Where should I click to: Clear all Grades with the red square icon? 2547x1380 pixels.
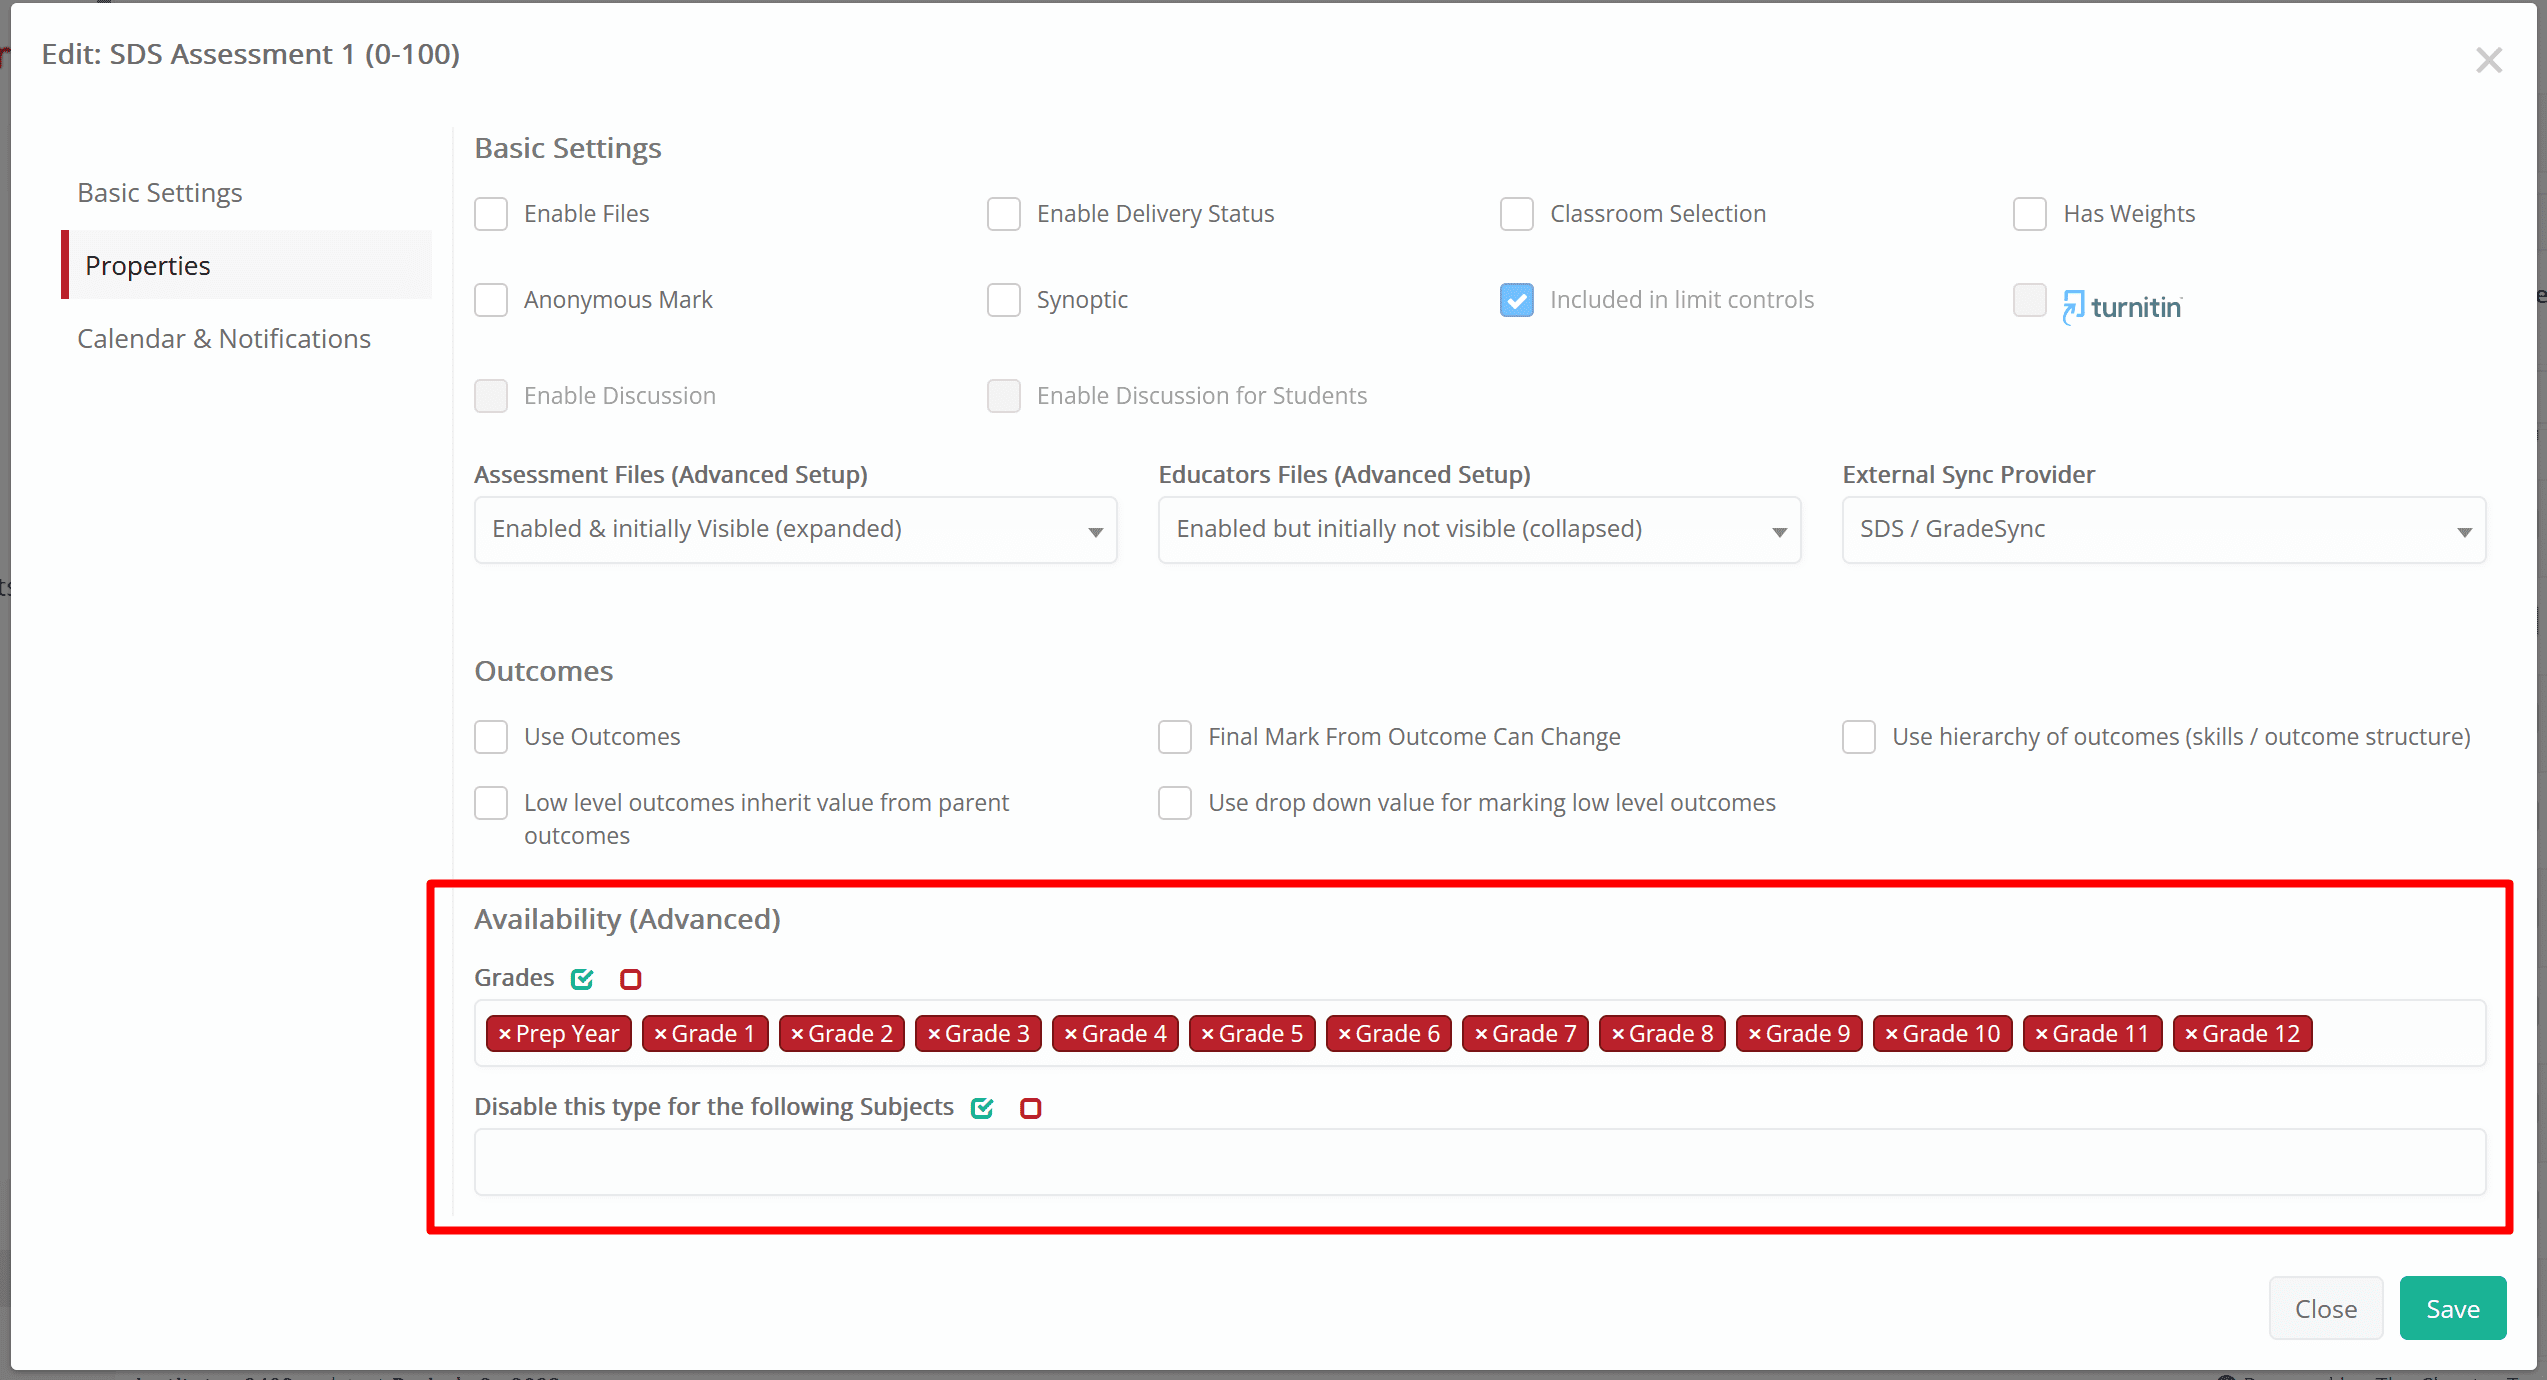(x=630, y=979)
